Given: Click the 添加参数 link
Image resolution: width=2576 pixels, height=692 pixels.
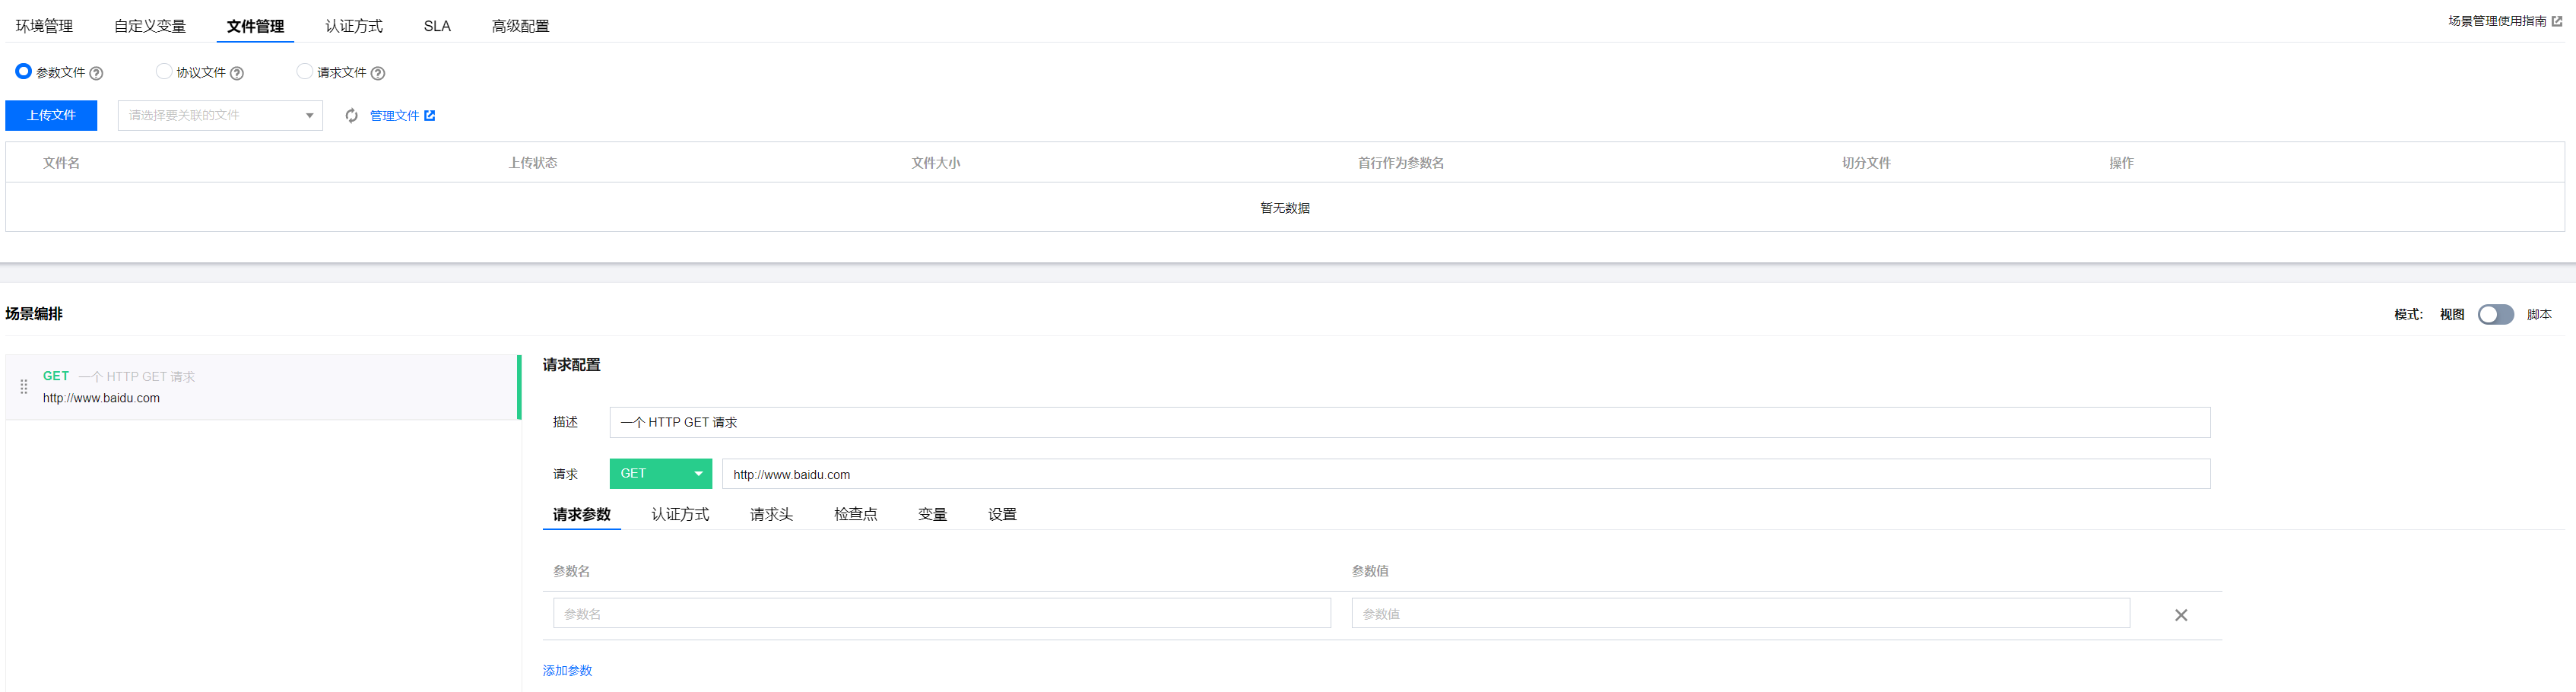Looking at the screenshot, I should click(x=567, y=671).
